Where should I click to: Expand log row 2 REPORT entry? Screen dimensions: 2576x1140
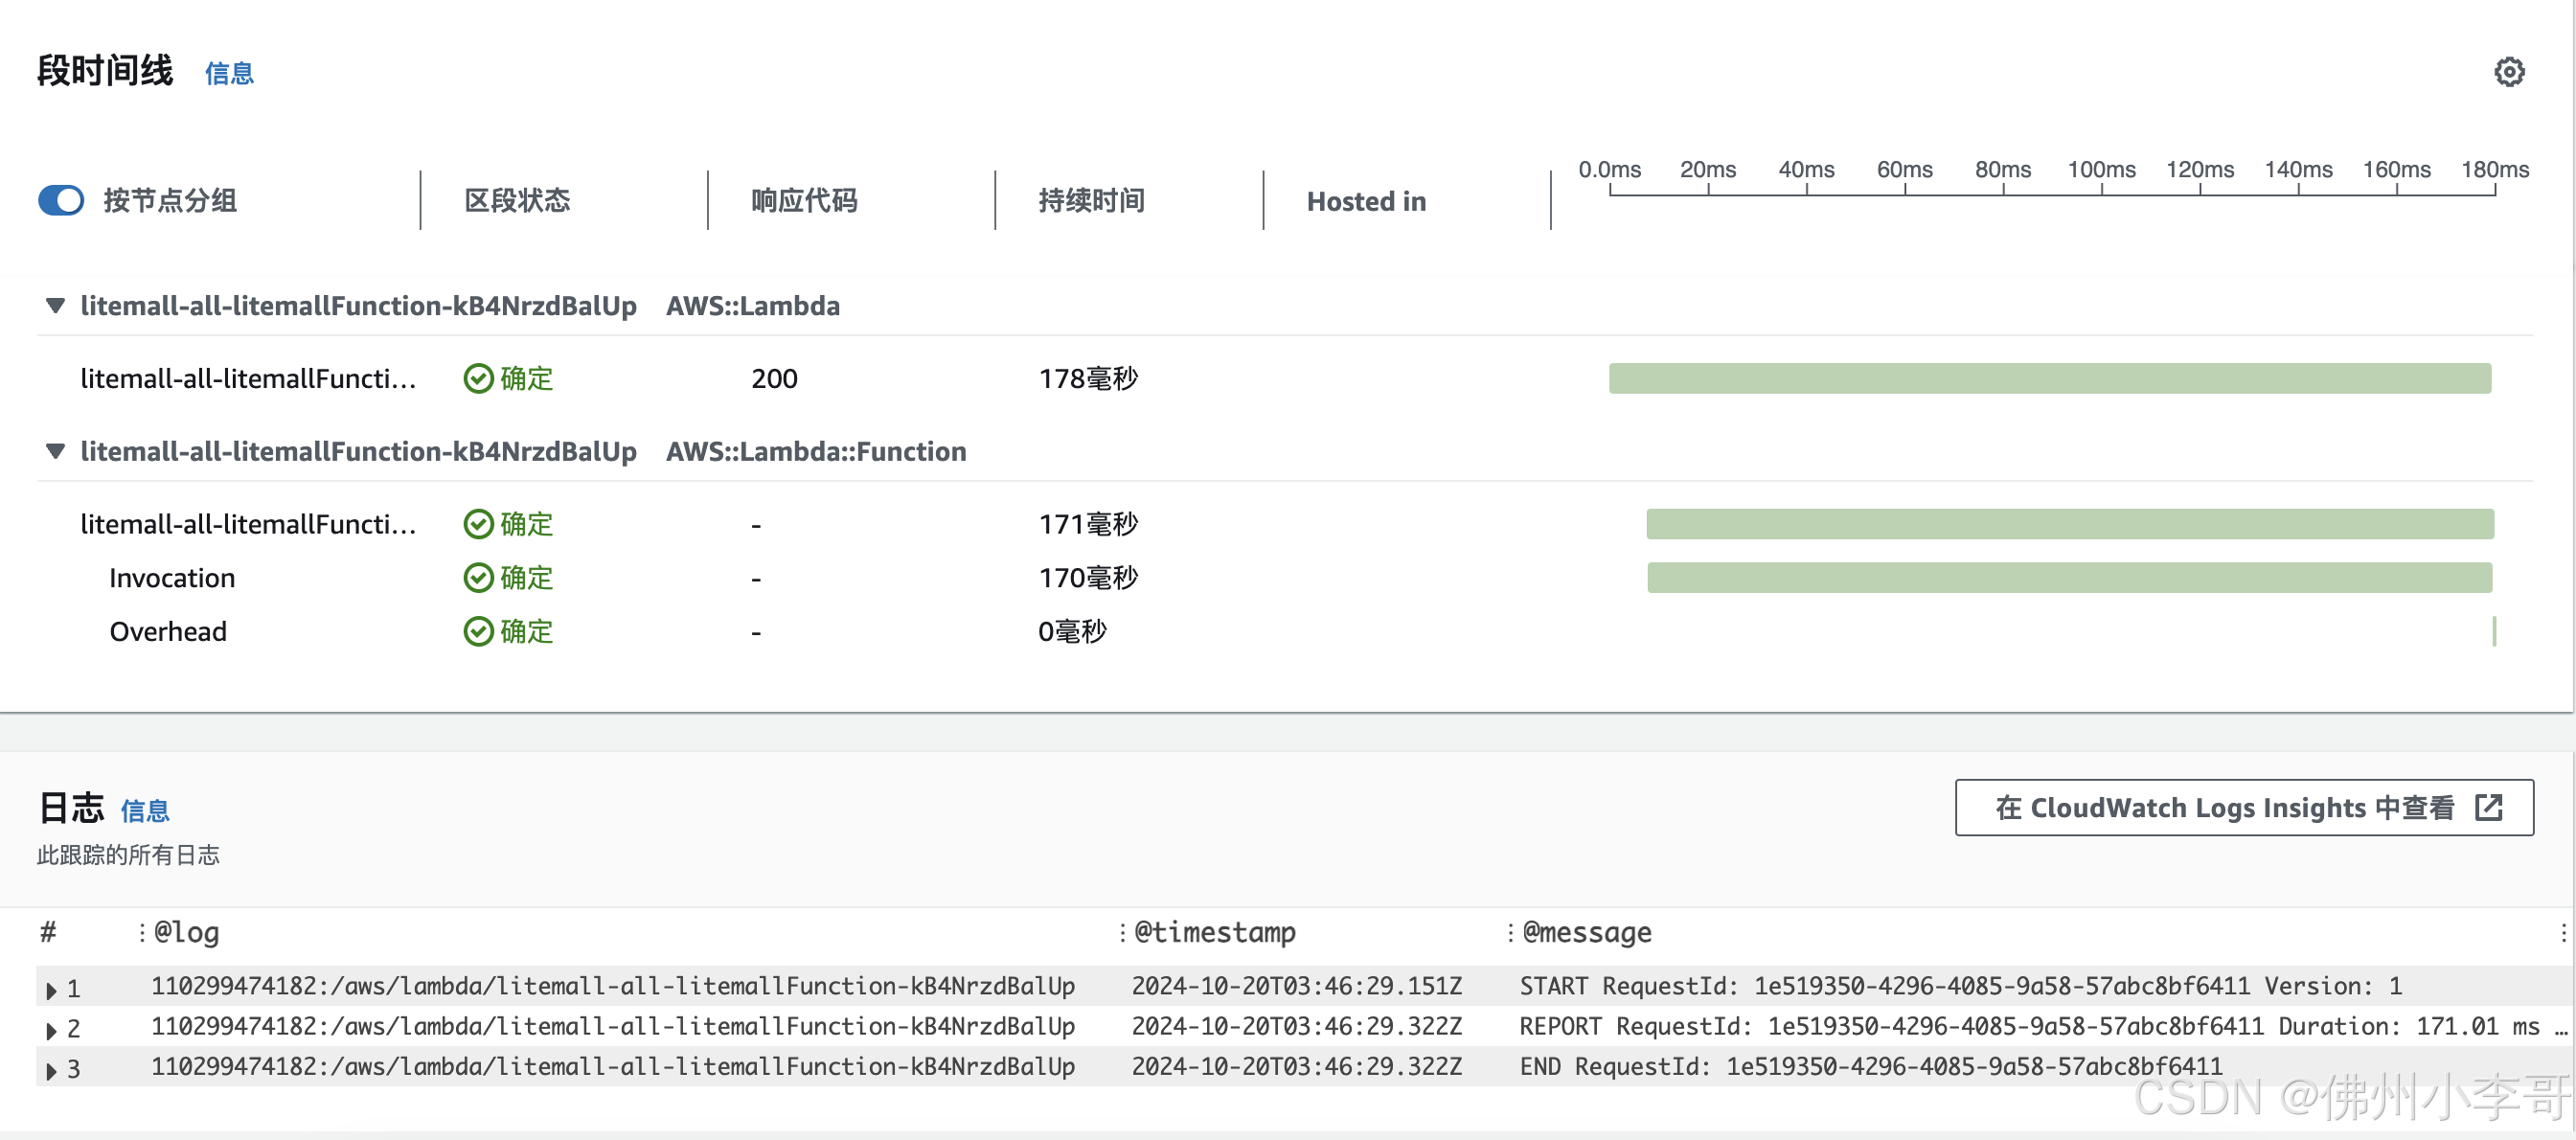51,1030
